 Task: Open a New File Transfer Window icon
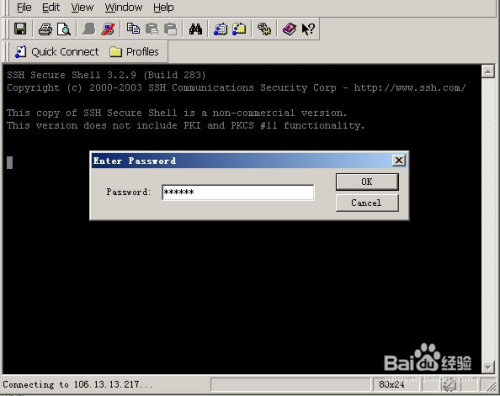(x=239, y=29)
